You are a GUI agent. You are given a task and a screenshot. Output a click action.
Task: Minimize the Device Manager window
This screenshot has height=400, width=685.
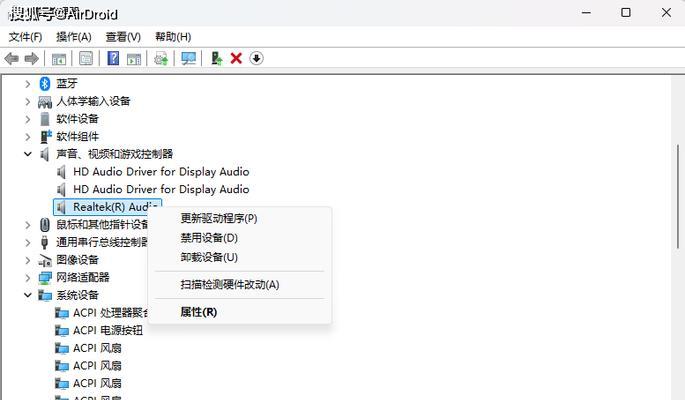586,13
